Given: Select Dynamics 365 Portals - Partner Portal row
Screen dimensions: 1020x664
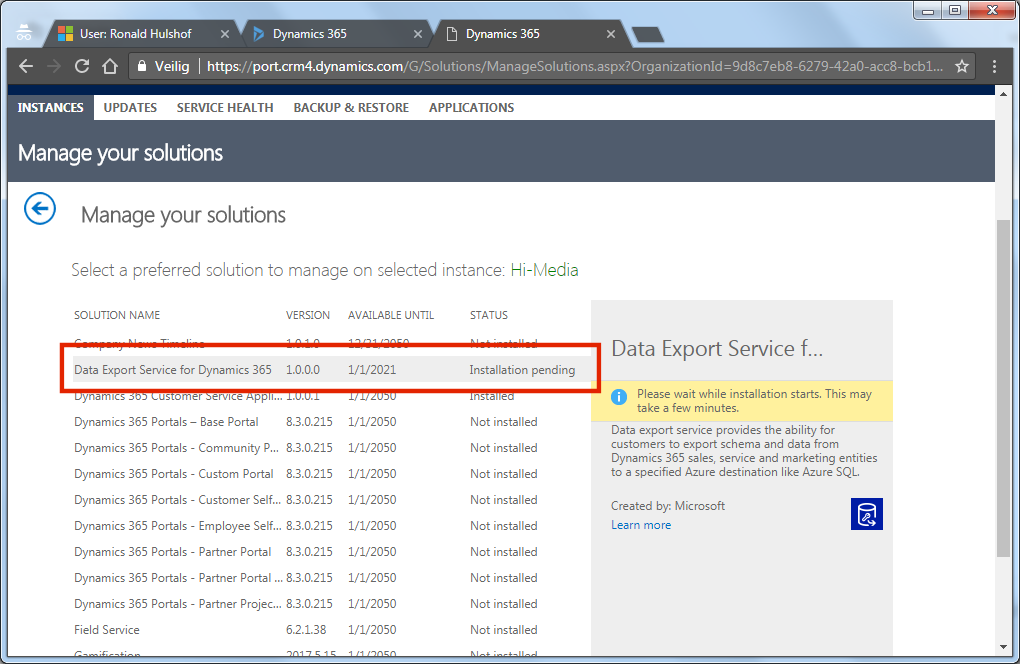Looking at the screenshot, I should (332, 551).
